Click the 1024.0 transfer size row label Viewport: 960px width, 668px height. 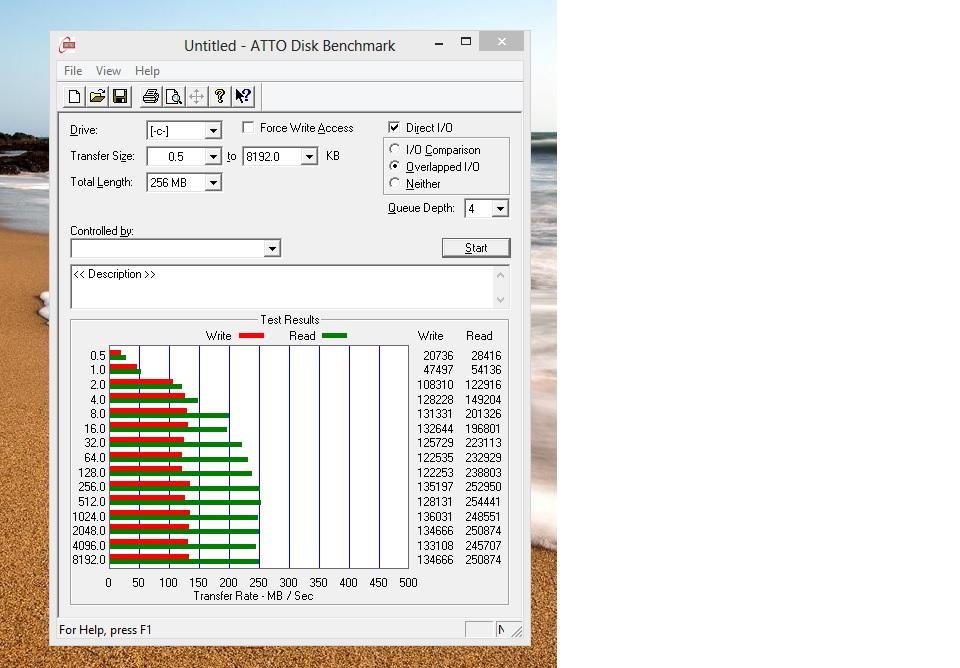89,517
